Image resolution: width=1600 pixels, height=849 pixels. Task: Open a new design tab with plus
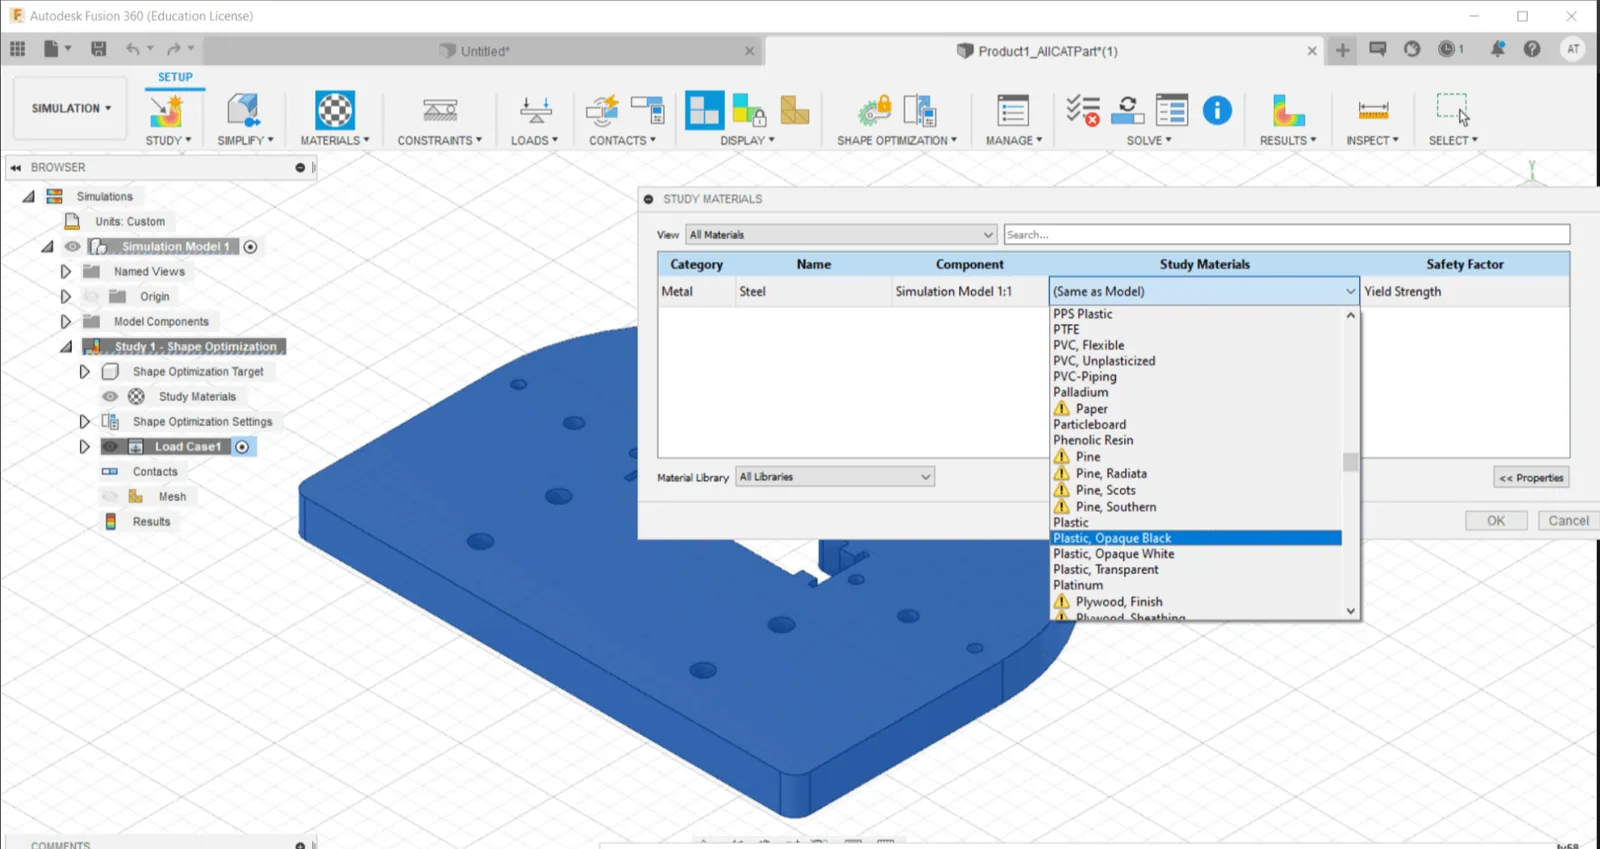tap(1342, 50)
